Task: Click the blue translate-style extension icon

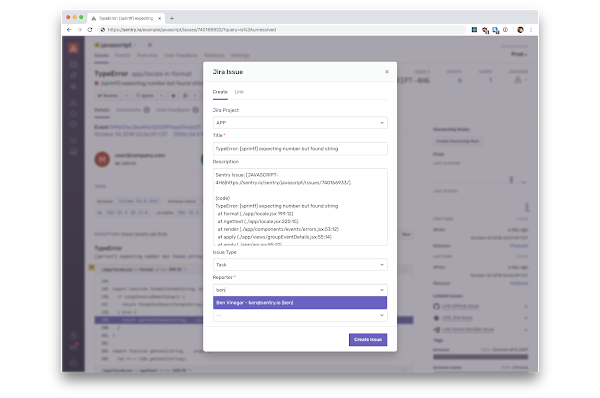Action: [x=496, y=30]
